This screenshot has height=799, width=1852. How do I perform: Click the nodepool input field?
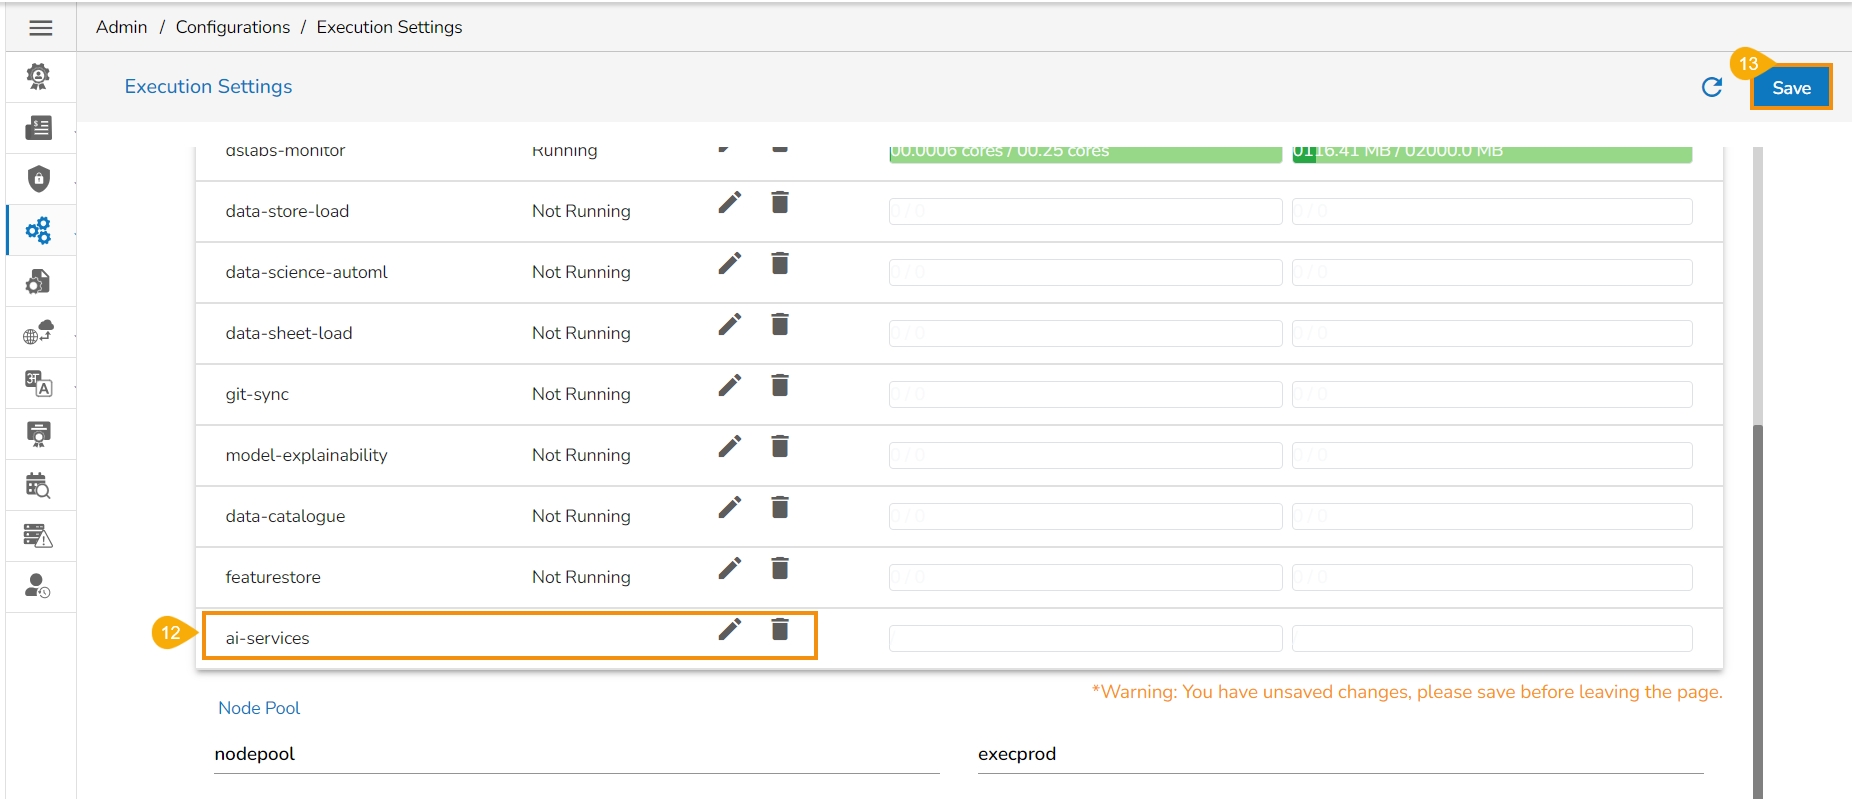pos(576,755)
